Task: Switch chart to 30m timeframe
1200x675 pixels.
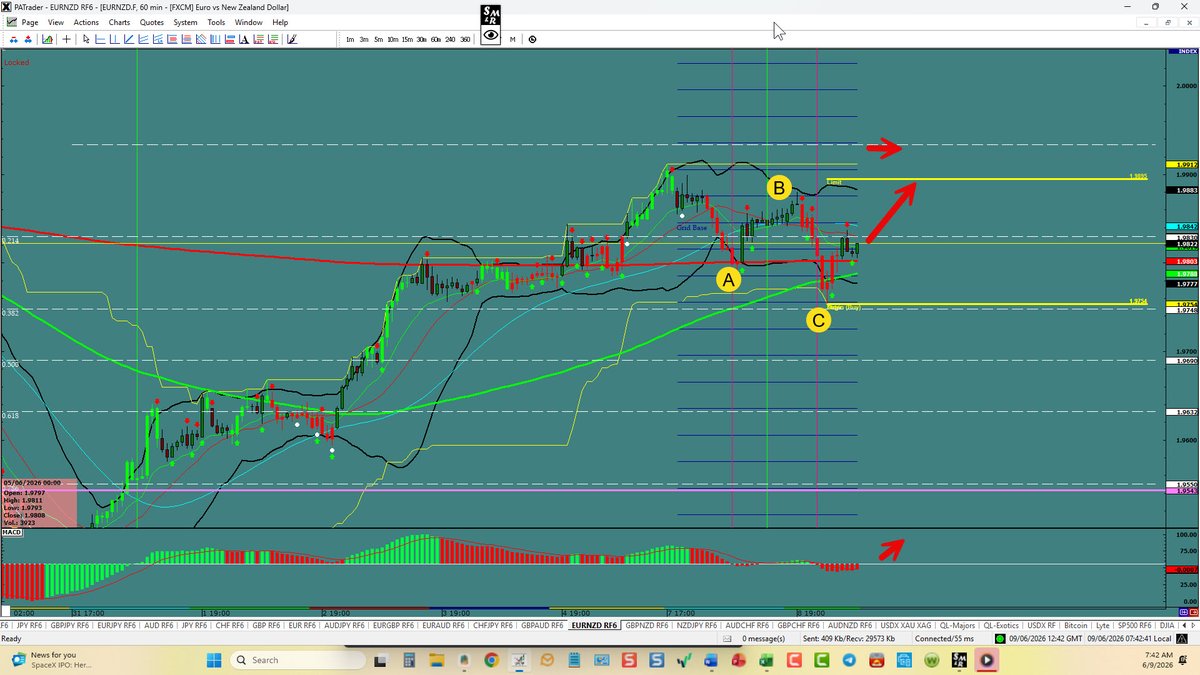Action: click(x=422, y=39)
